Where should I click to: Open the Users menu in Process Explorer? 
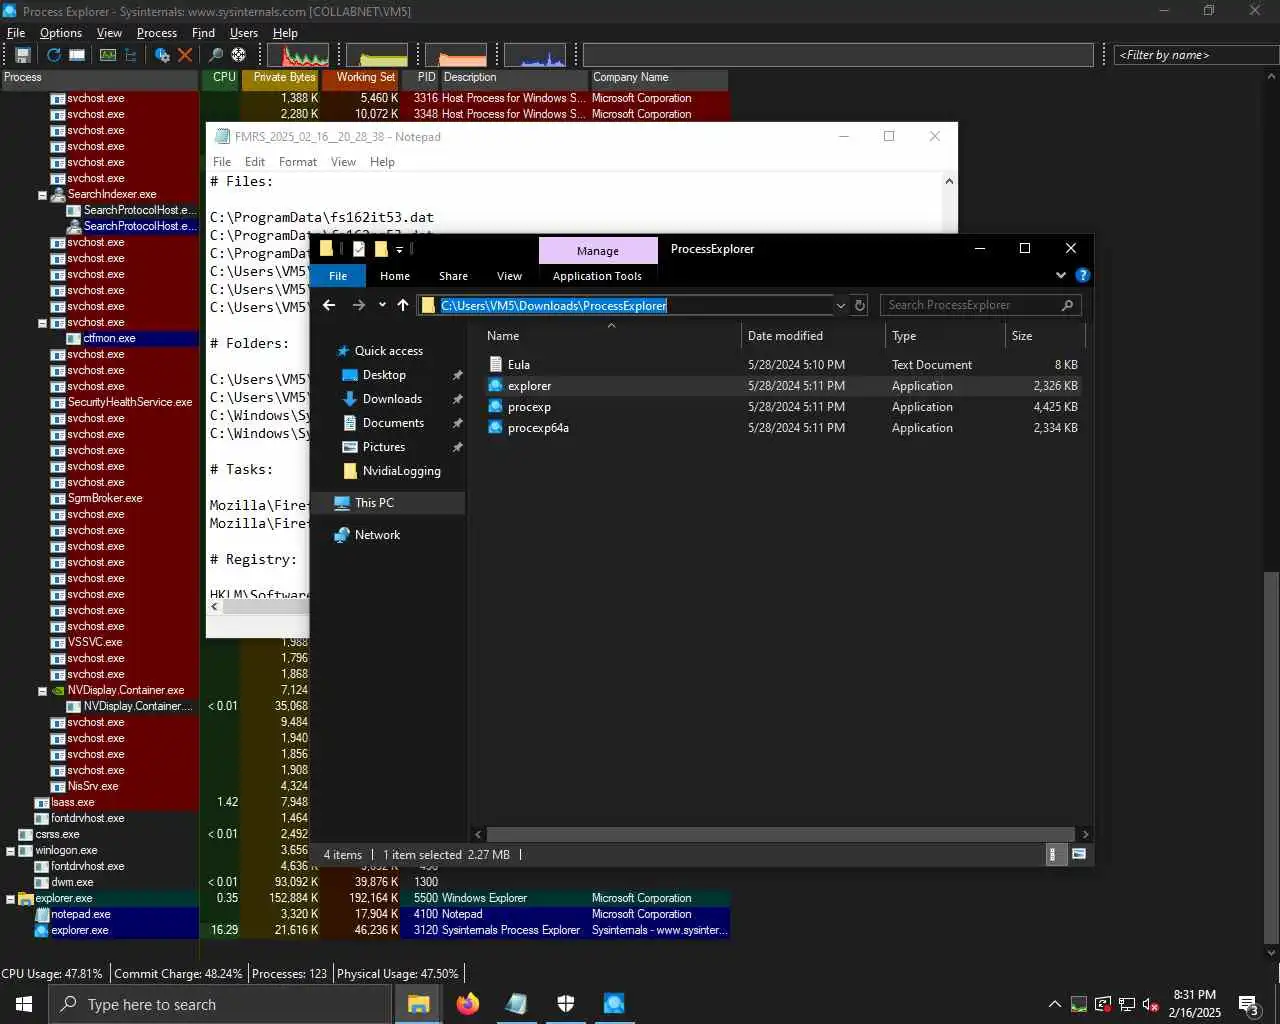(244, 33)
